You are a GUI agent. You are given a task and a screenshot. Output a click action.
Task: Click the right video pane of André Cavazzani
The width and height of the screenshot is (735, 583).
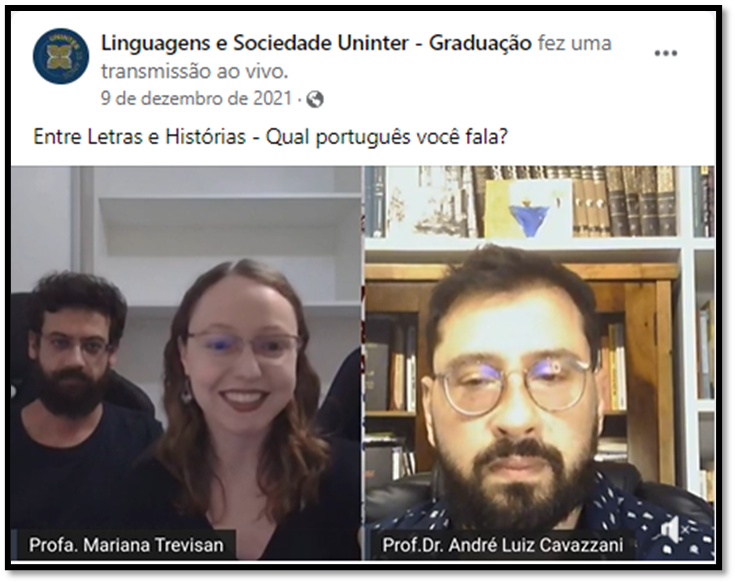[540, 362]
